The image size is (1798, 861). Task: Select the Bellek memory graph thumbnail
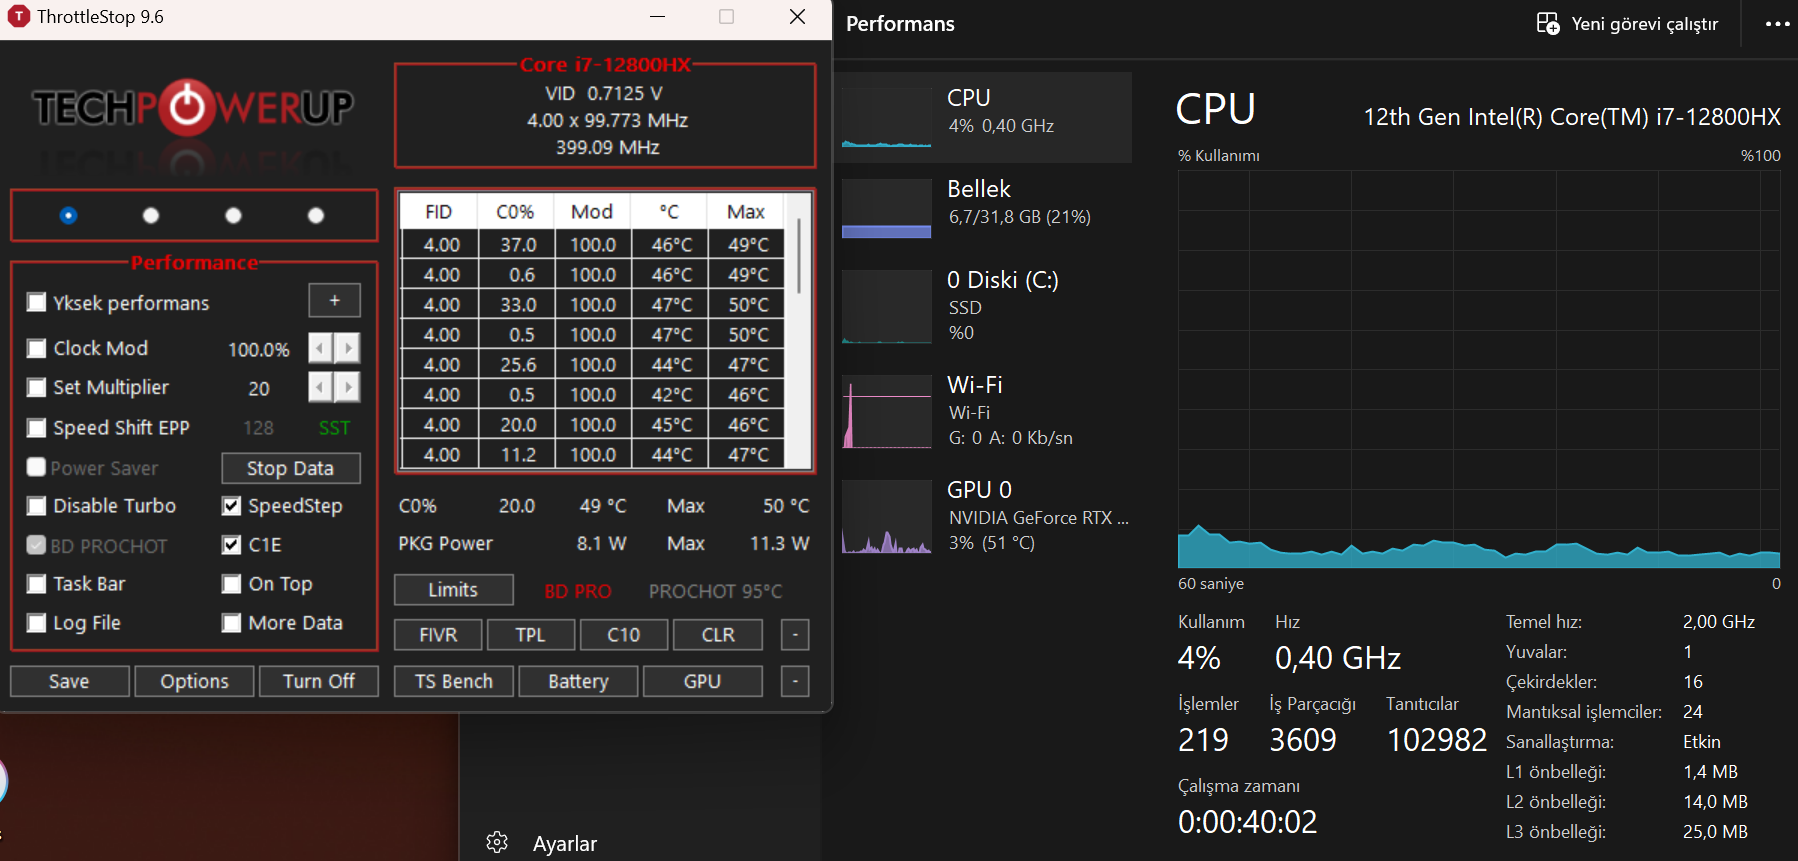[x=887, y=208]
